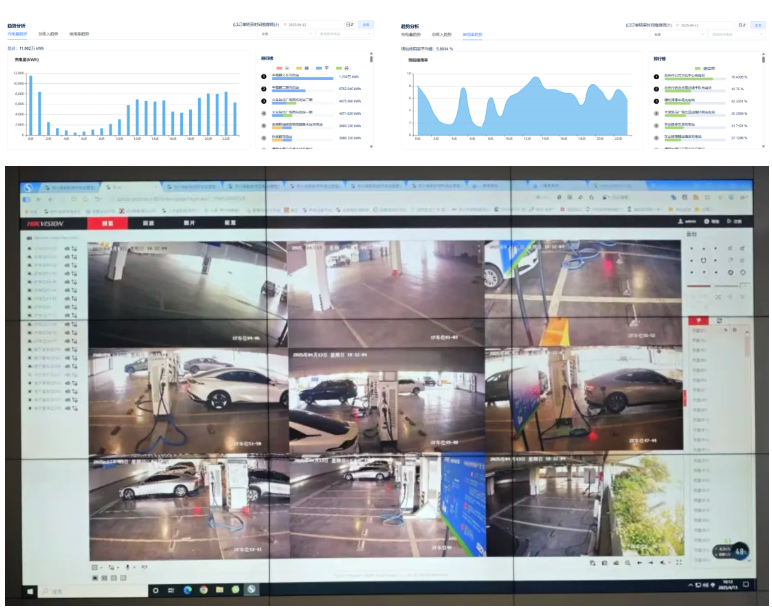Click the capture snapshot icon in bottom-right toolbar

[604, 562]
